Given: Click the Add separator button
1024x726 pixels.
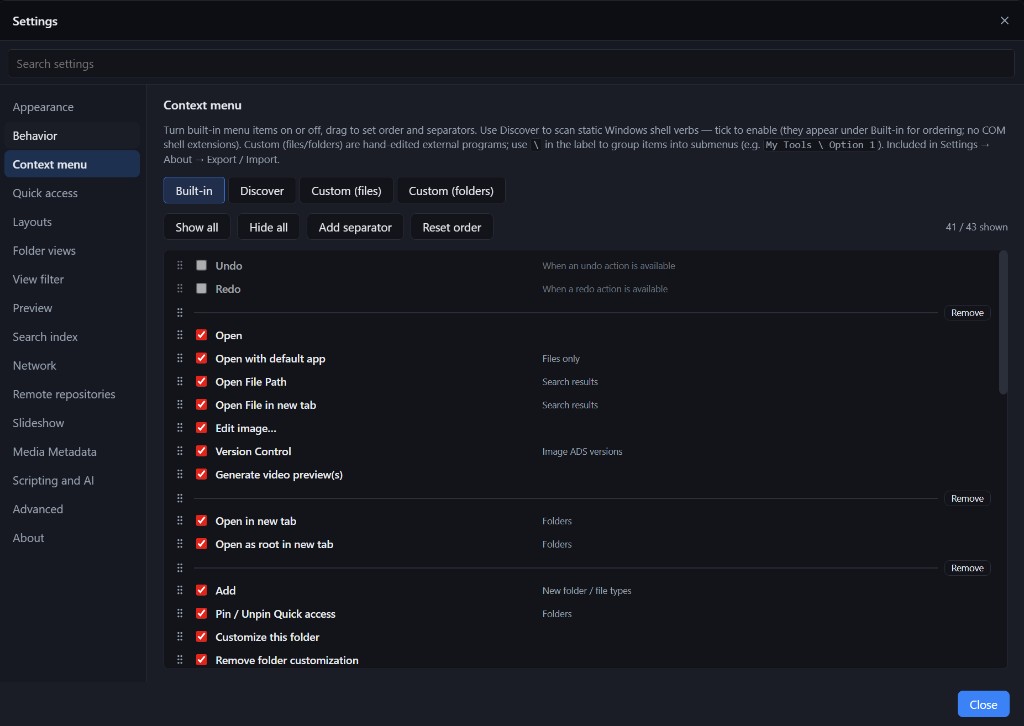Looking at the screenshot, I should pyautogui.click(x=355, y=227).
